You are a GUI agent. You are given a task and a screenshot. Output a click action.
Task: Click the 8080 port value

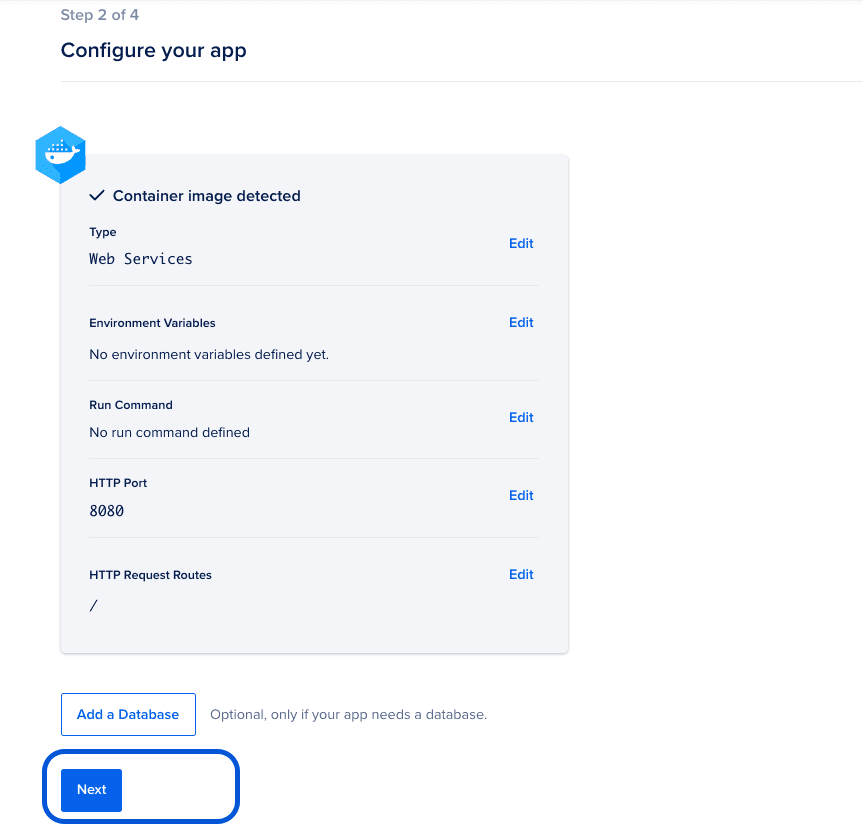click(105, 511)
